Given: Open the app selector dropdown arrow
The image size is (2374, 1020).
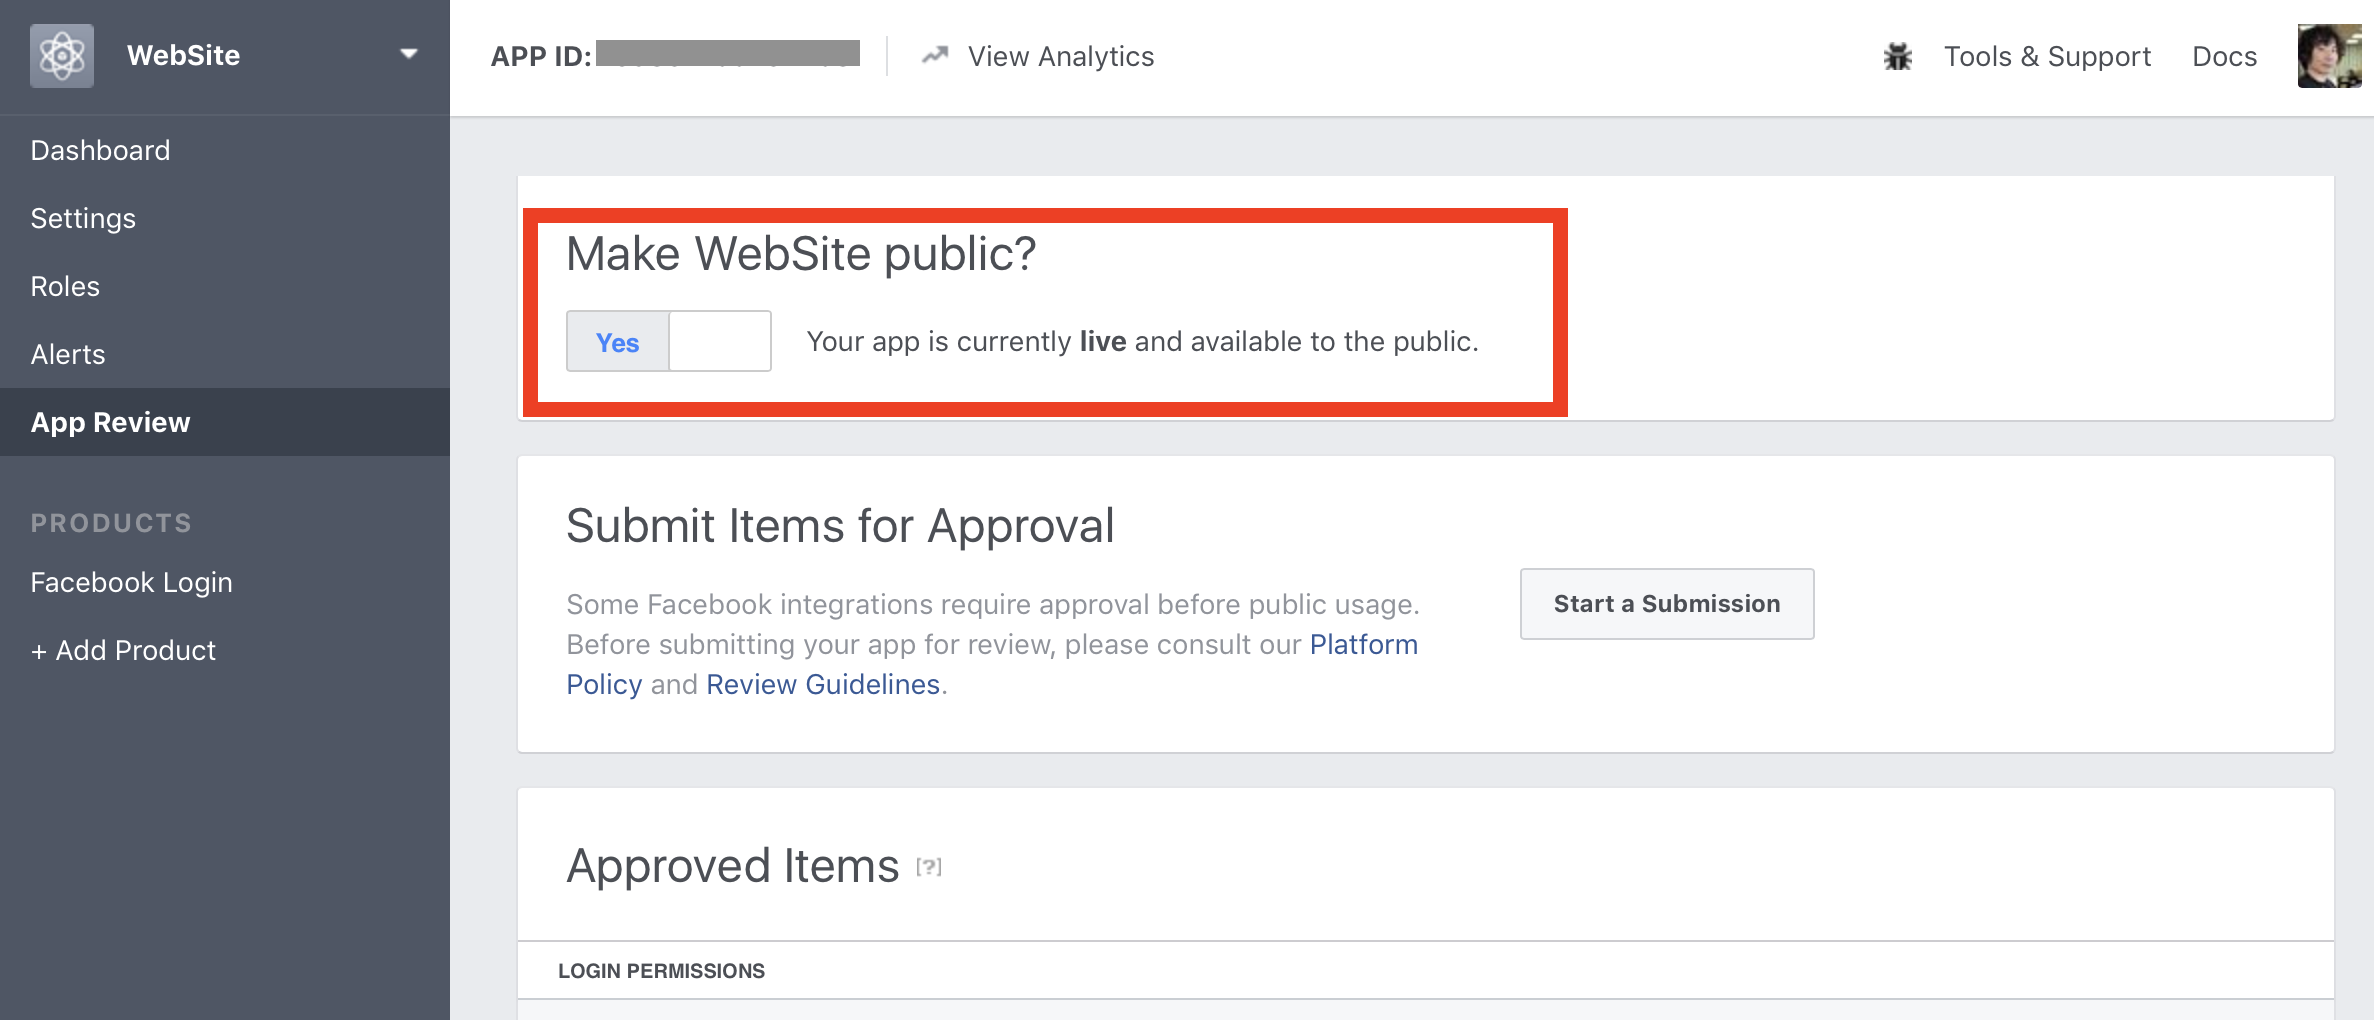Looking at the screenshot, I should tap(408, 54).
